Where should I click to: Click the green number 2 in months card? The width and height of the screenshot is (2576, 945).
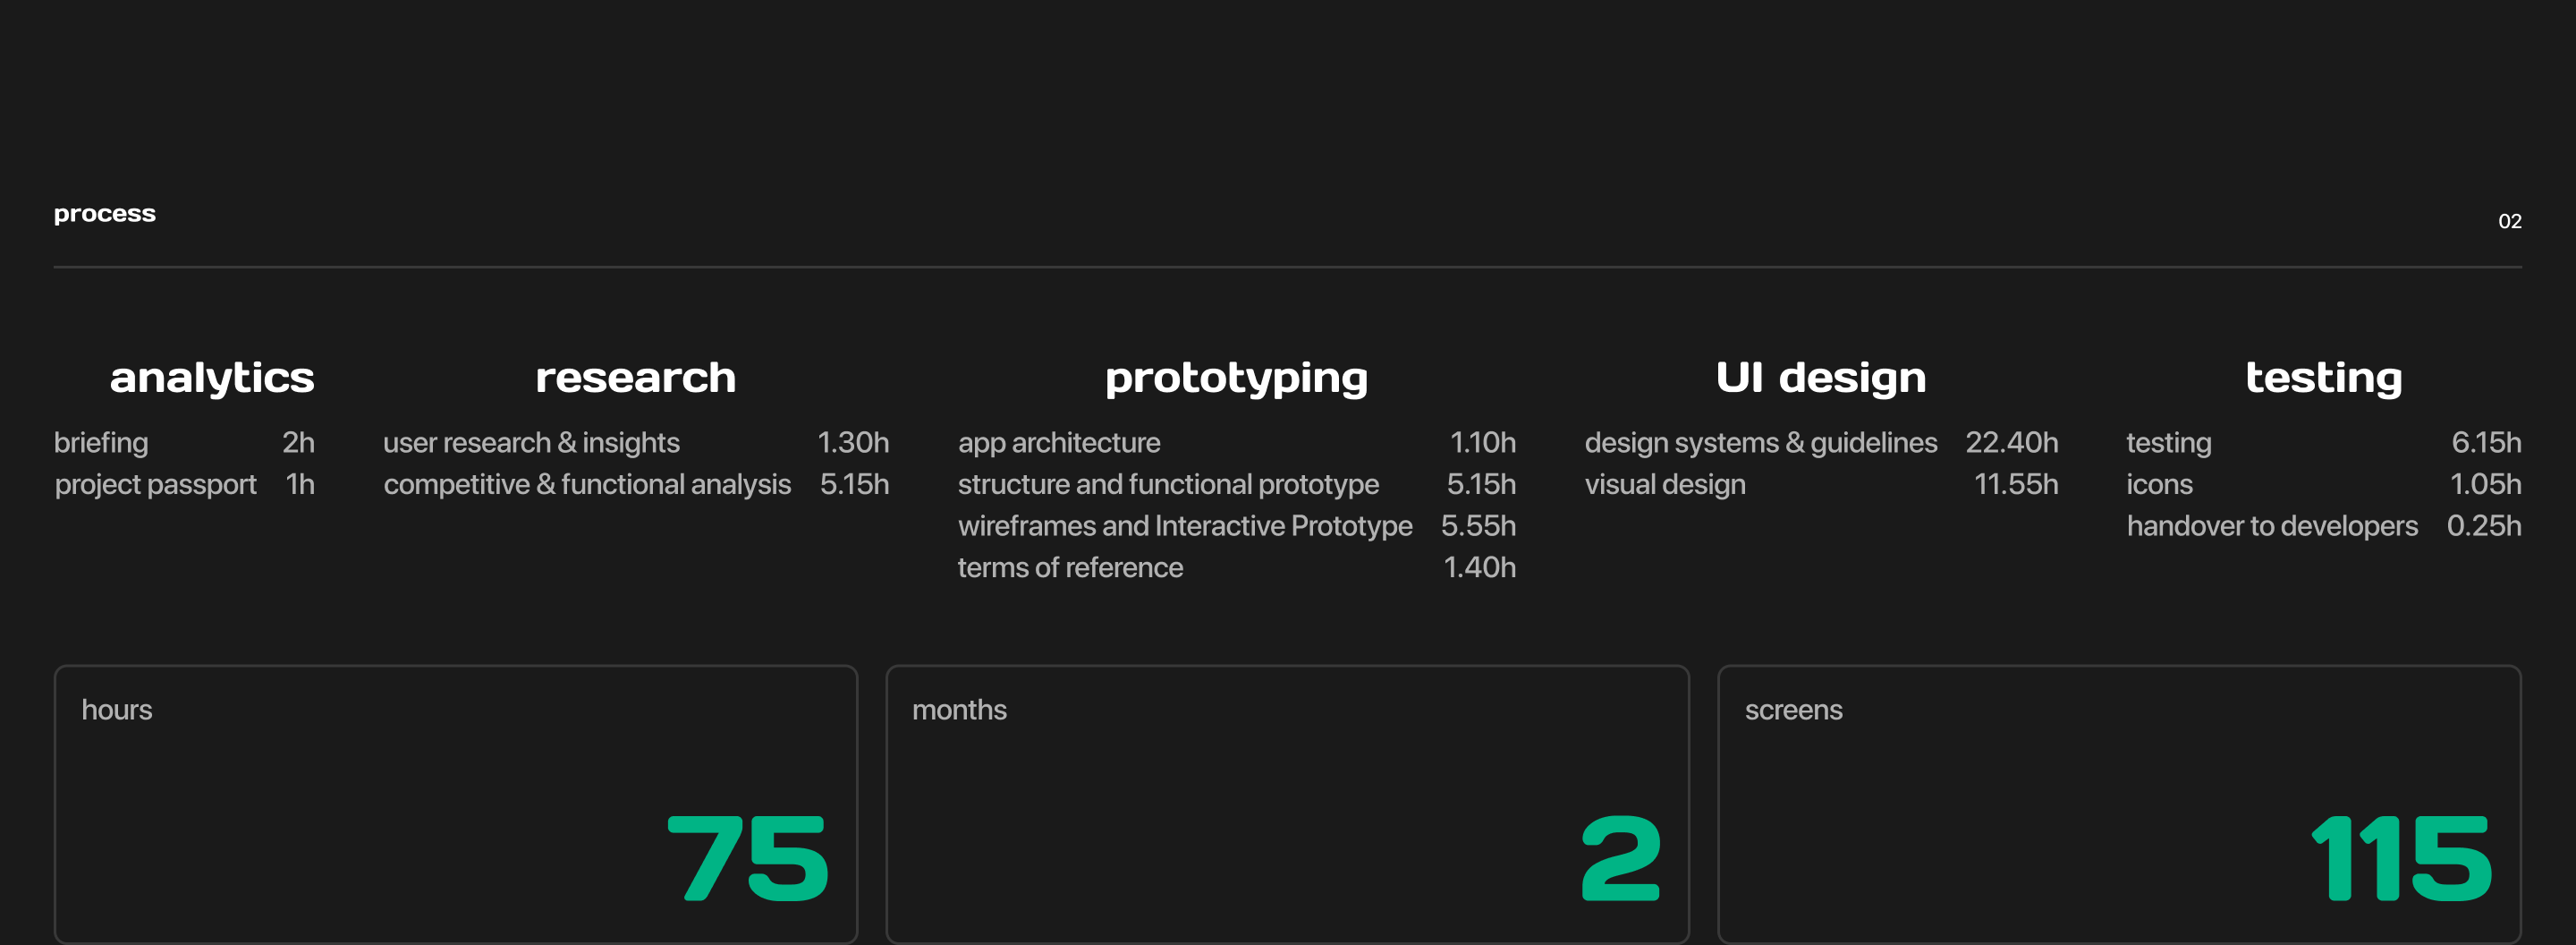click(x=1620, y=858)
